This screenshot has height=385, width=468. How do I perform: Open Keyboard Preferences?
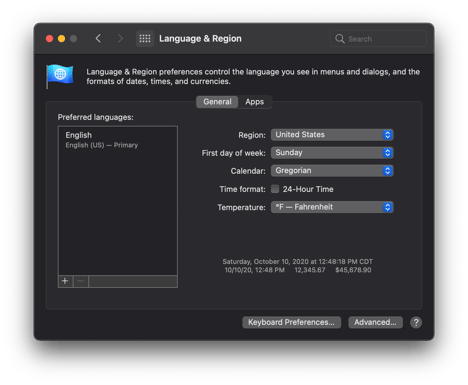coord(291,322)
